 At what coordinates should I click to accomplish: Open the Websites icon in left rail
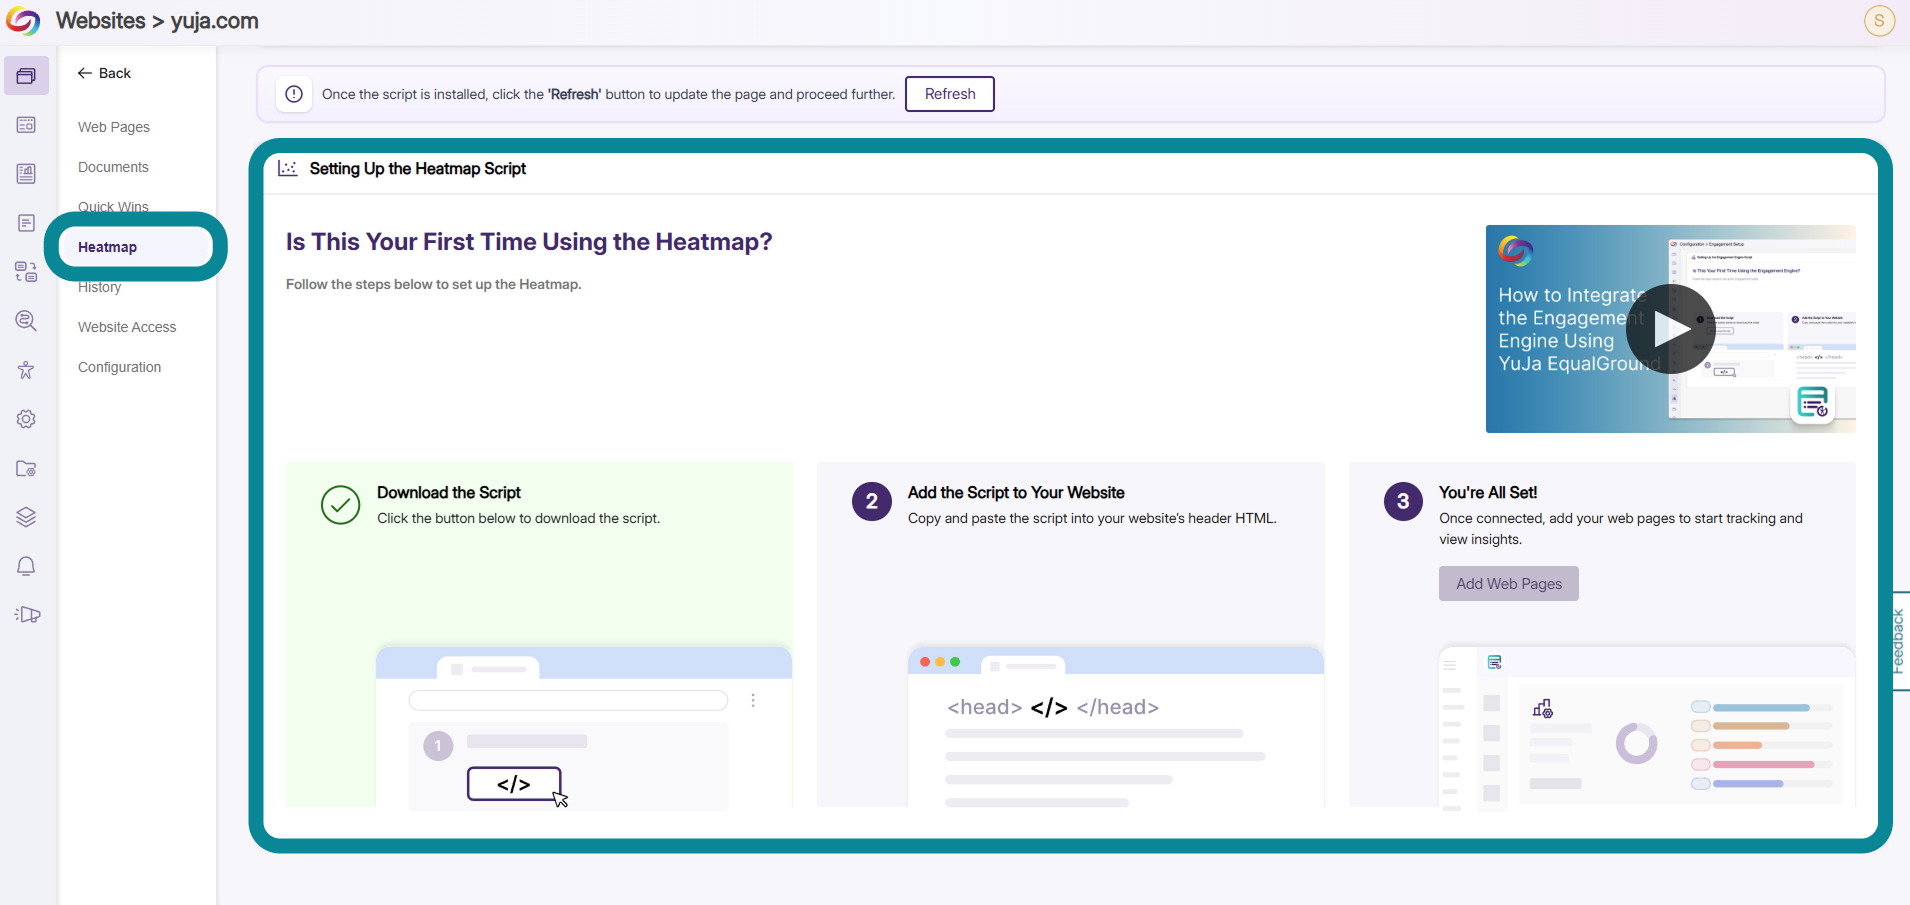[26, 76]
